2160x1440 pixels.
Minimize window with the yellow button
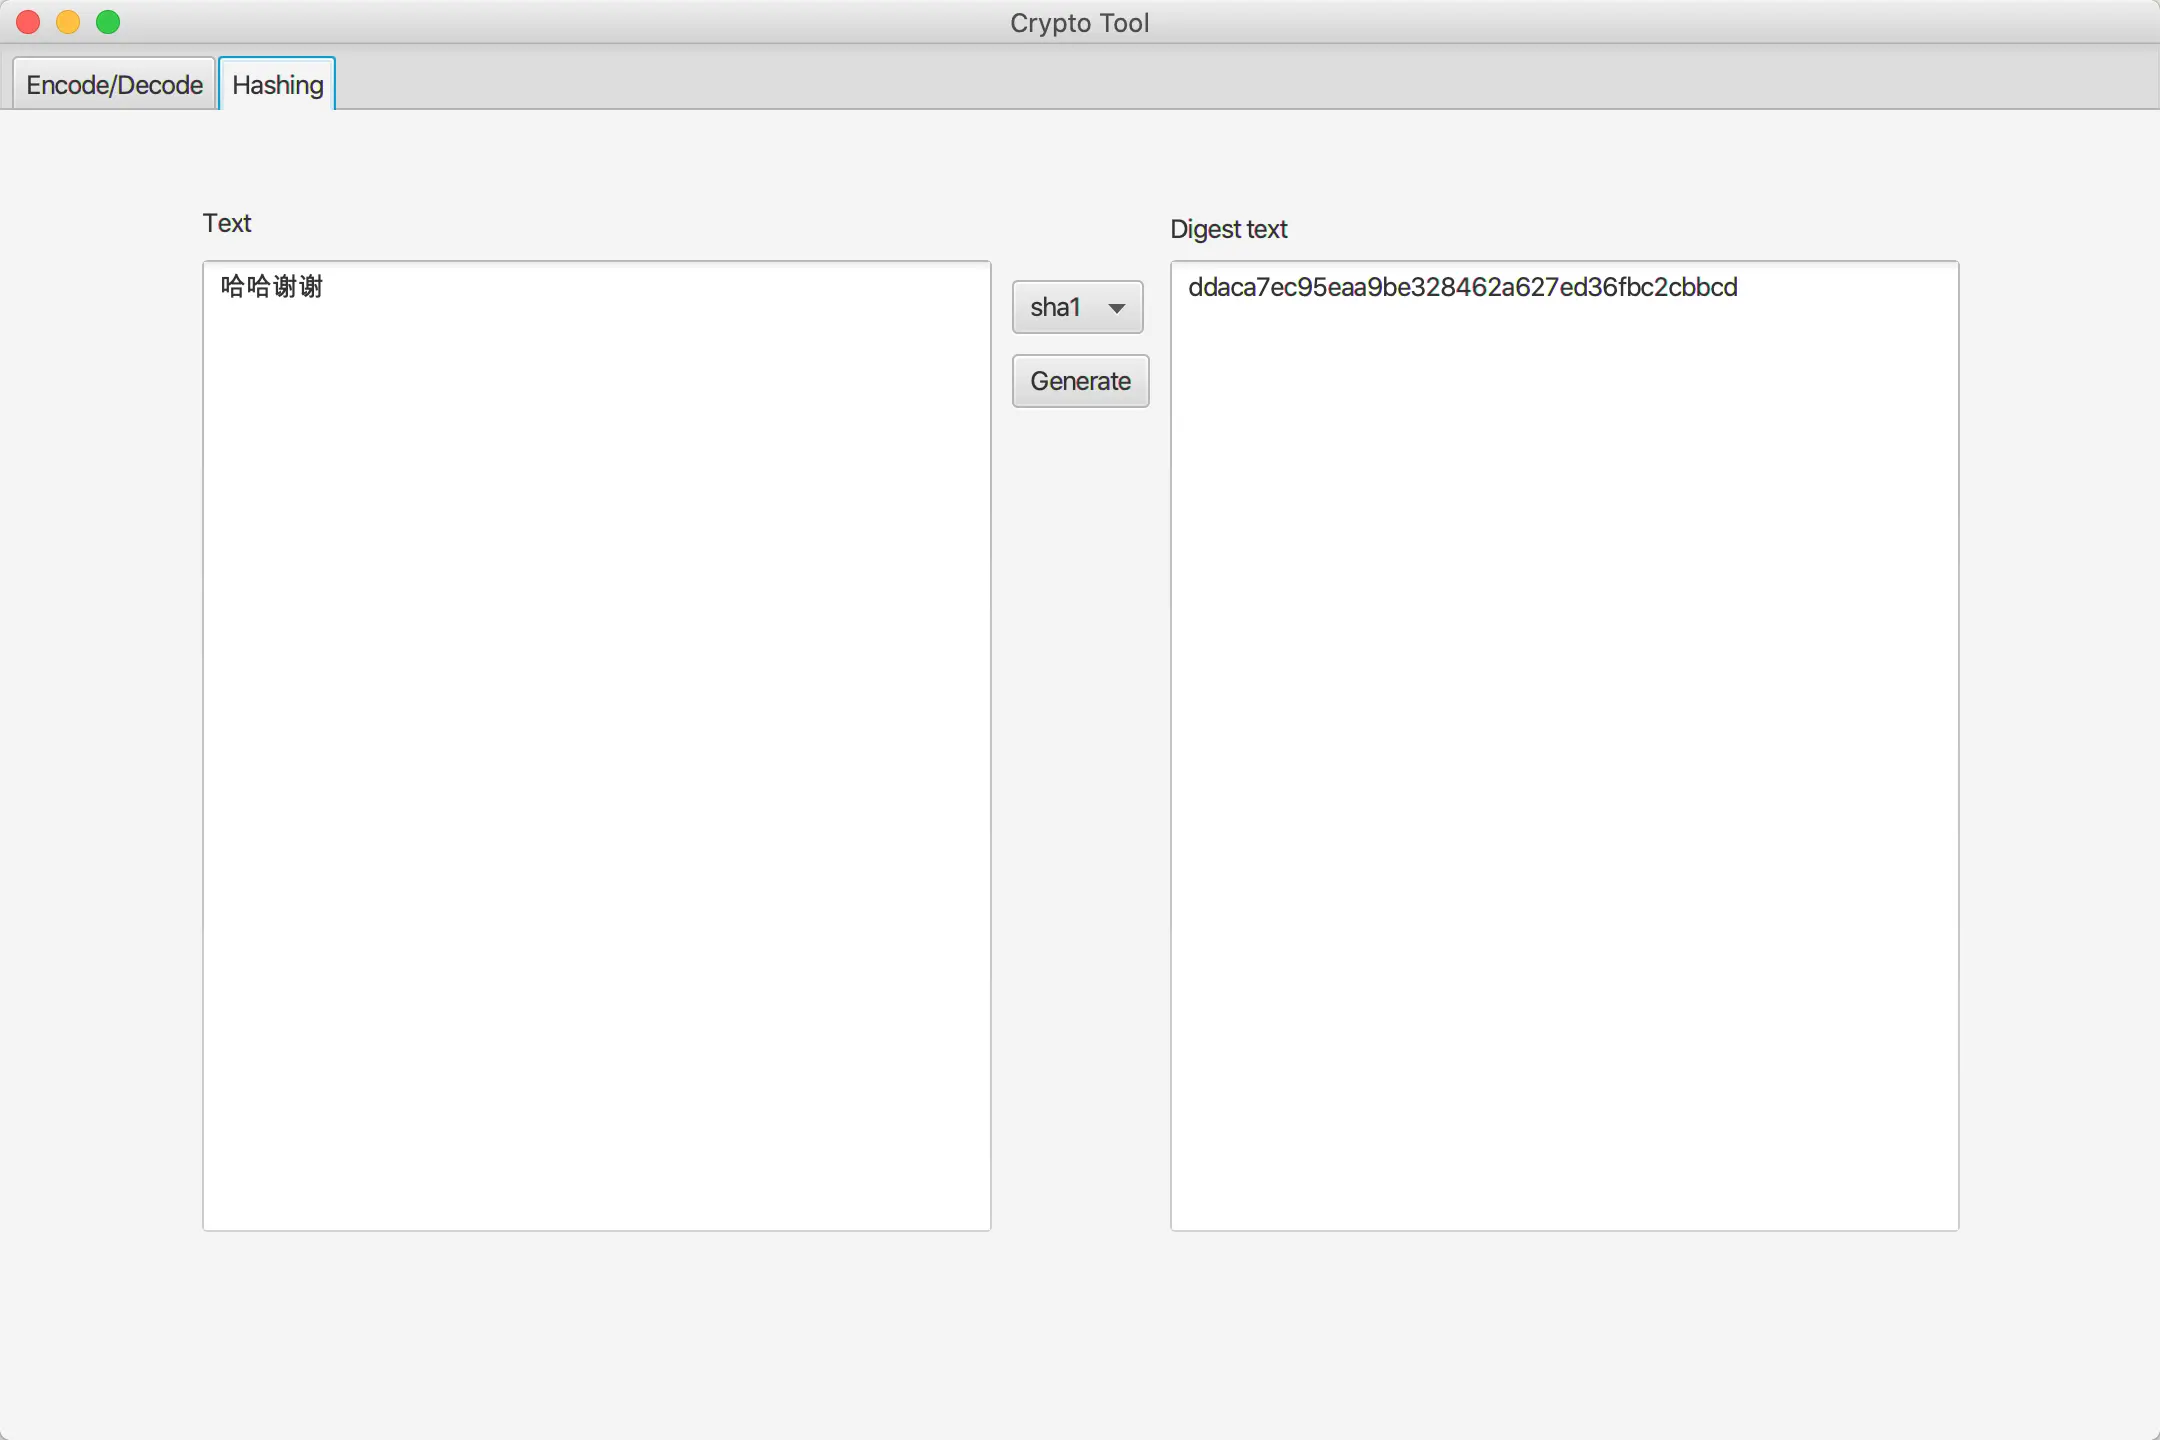point(68,22)
